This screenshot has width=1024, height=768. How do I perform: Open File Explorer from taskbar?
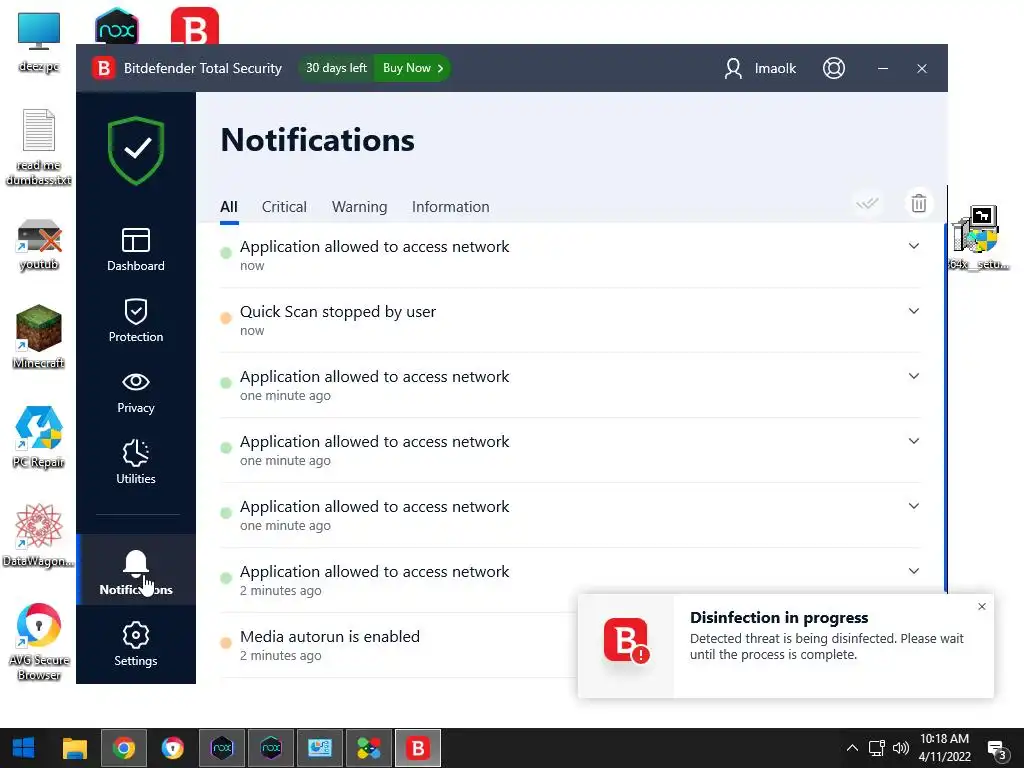(74, 748)
